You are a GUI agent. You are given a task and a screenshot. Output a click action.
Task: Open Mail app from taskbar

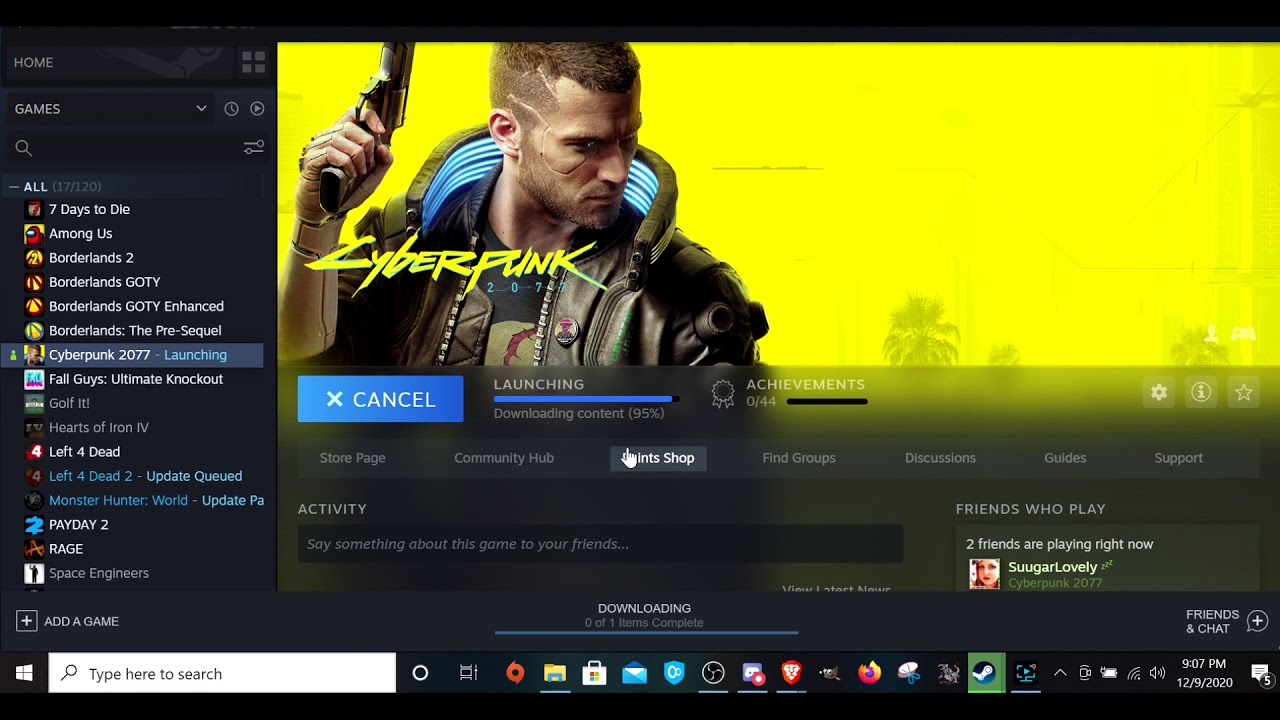(x=634, y=673)
